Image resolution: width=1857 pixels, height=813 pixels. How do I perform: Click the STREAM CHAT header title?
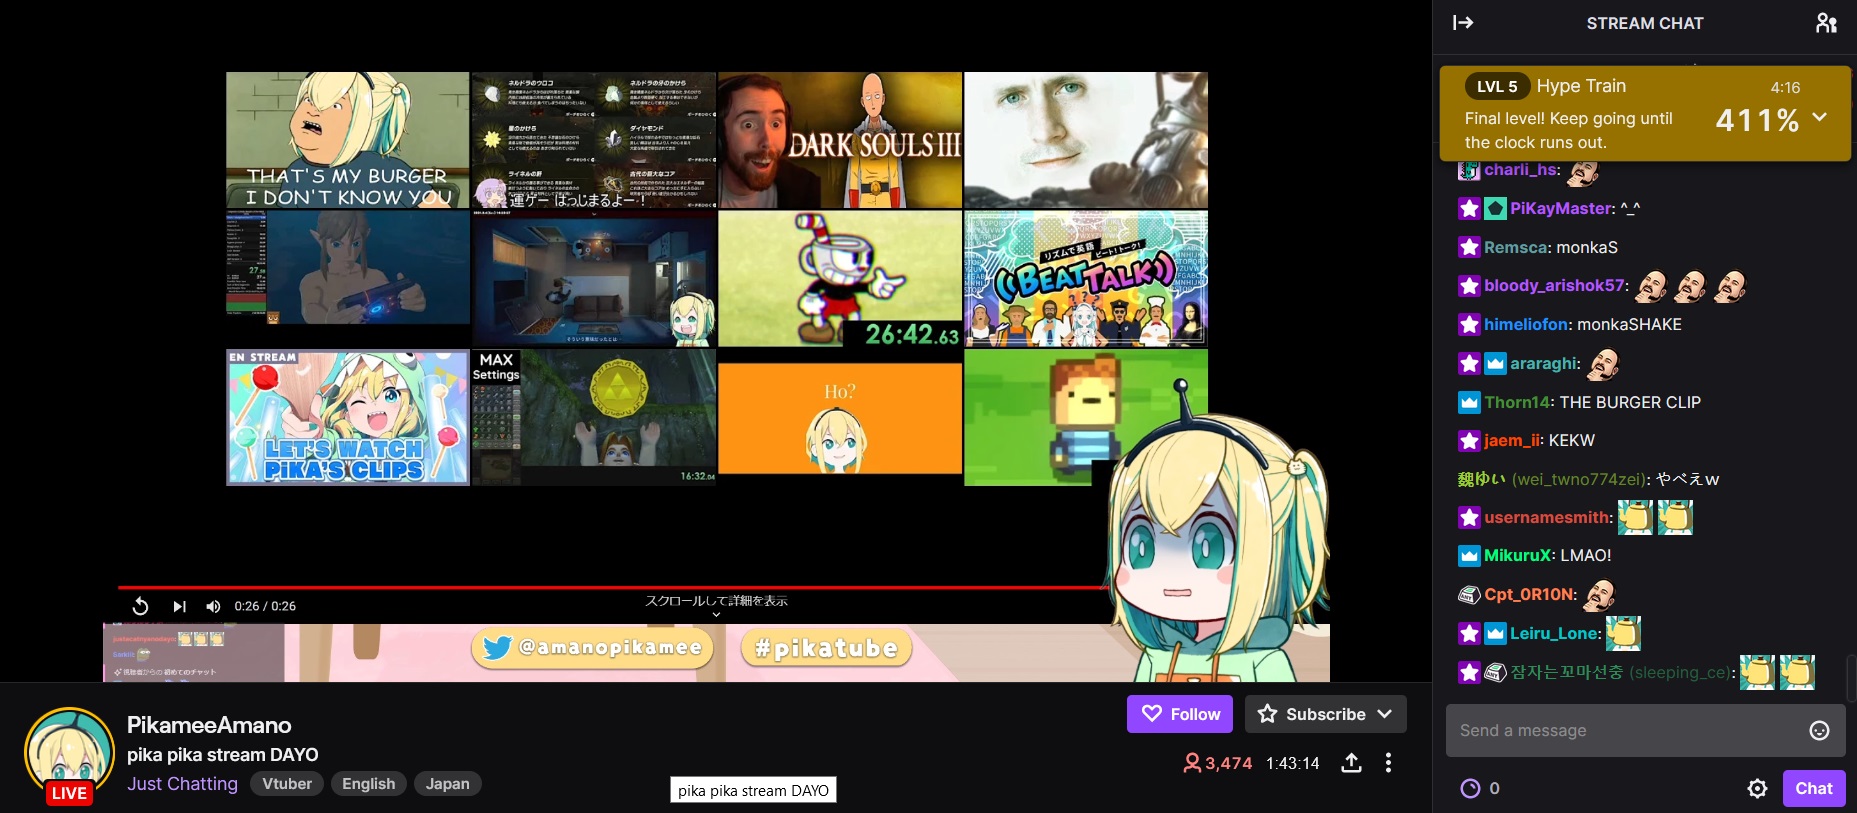tap(1645, 23)
